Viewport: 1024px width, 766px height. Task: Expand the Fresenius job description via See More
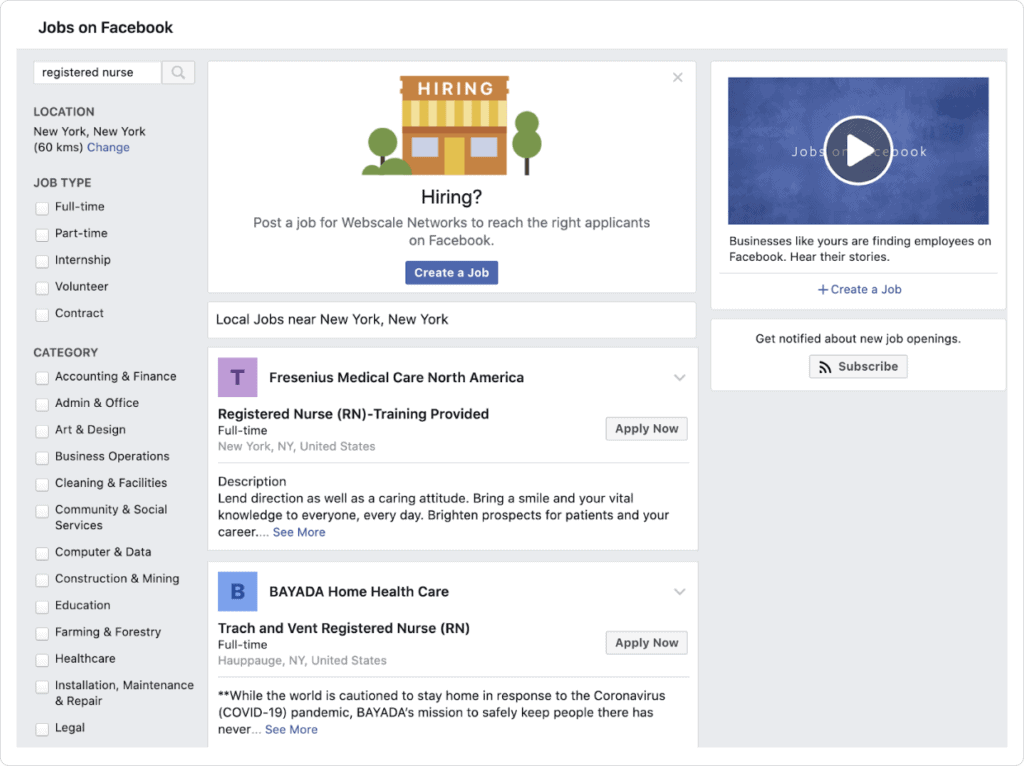(299, 533)
